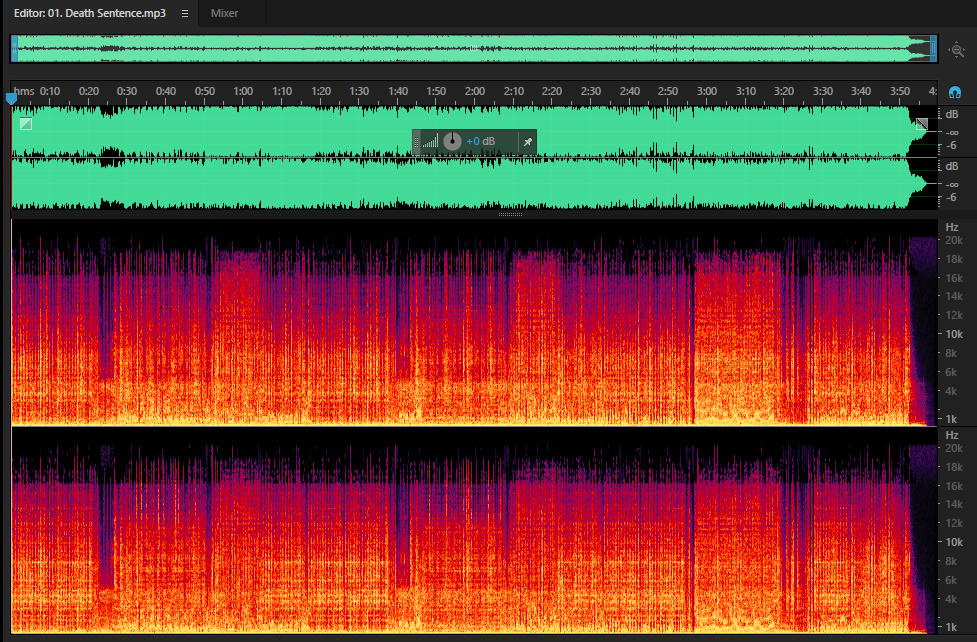Click the 3:00 mark on time ruler

point(707,91)
